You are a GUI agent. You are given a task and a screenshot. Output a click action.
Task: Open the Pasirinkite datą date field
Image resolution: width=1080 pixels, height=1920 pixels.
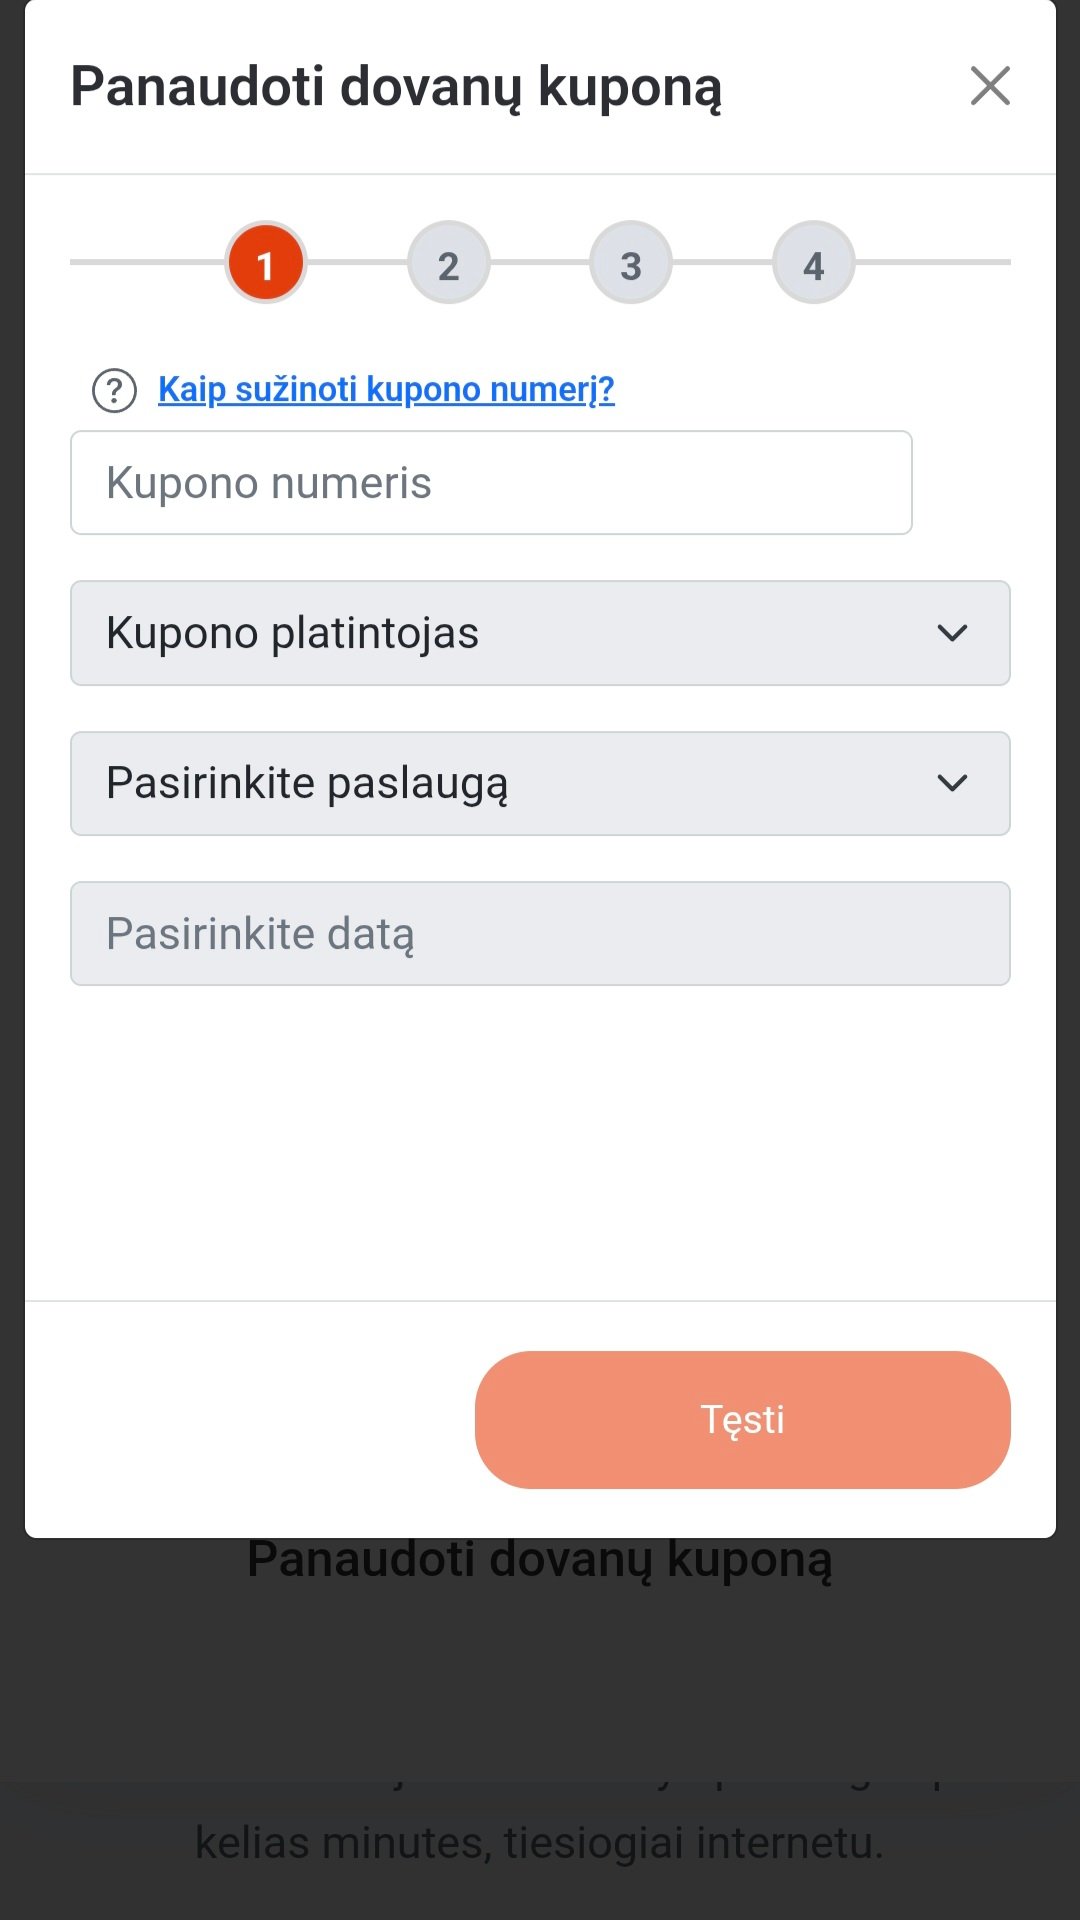point(540,933)
